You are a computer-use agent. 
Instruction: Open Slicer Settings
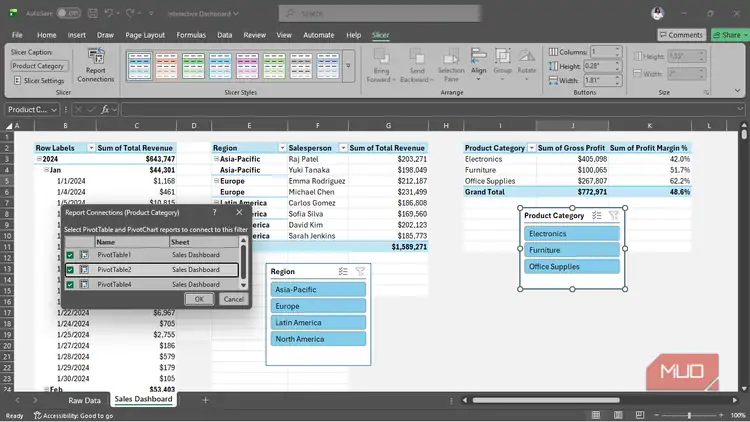point(39,80)
